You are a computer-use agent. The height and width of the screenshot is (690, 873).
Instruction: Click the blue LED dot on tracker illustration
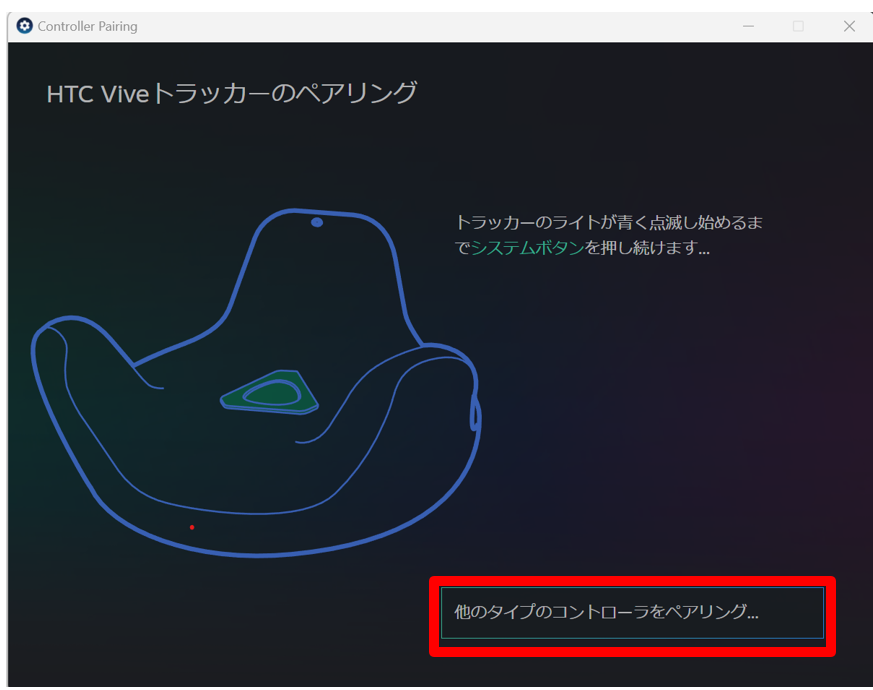(x=317, y=222)
